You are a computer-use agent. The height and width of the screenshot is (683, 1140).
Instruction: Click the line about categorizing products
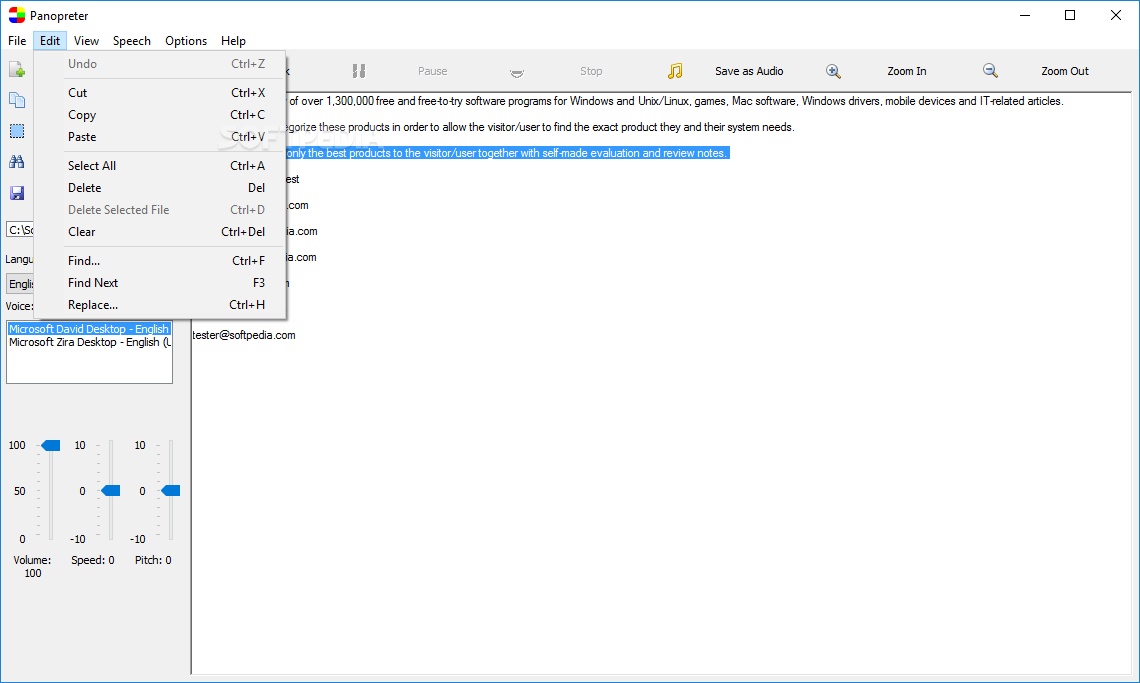[x=540, y=127]
